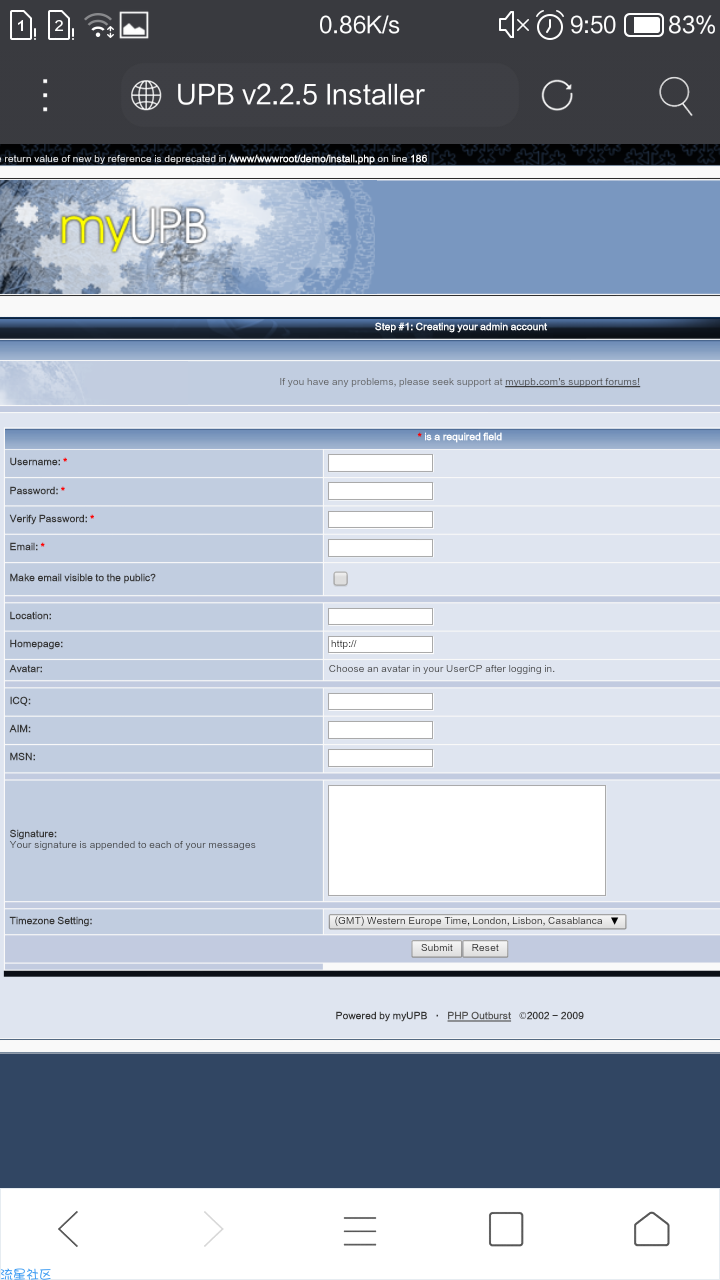Tap the SIM 2 status icon

click(x=60, y=26)
